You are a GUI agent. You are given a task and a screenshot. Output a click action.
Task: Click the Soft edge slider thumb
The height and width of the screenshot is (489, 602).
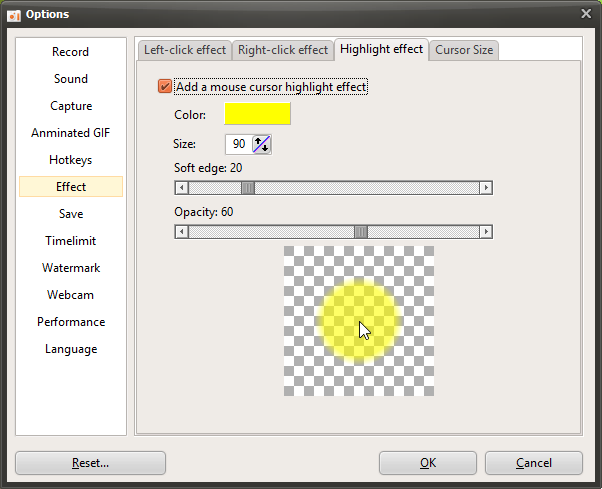(x=248, y=187)
